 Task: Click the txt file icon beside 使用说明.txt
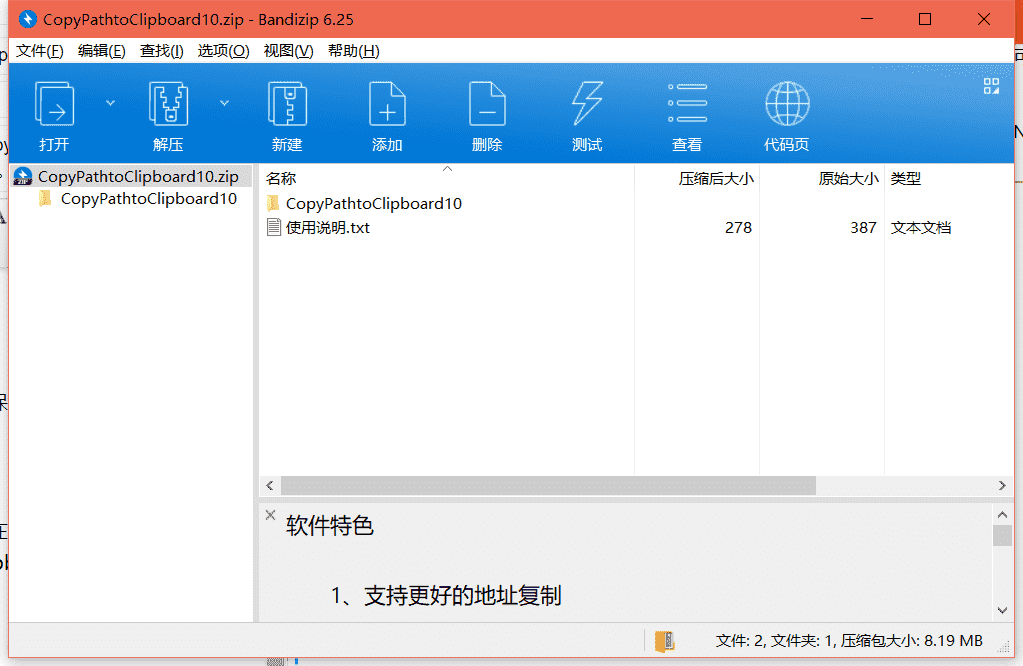274,228
